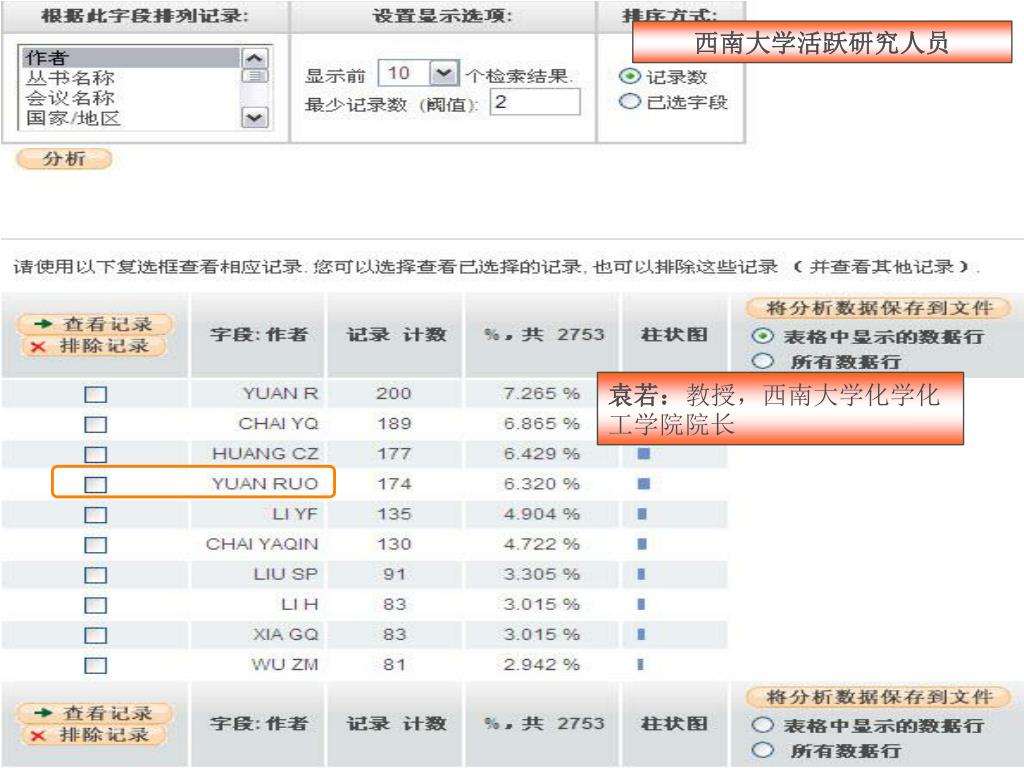This screenshot has width=1024, height=768.
Task: Check the box for HUANG CZ
Action: pyautogui.click(x=95, y=455)
